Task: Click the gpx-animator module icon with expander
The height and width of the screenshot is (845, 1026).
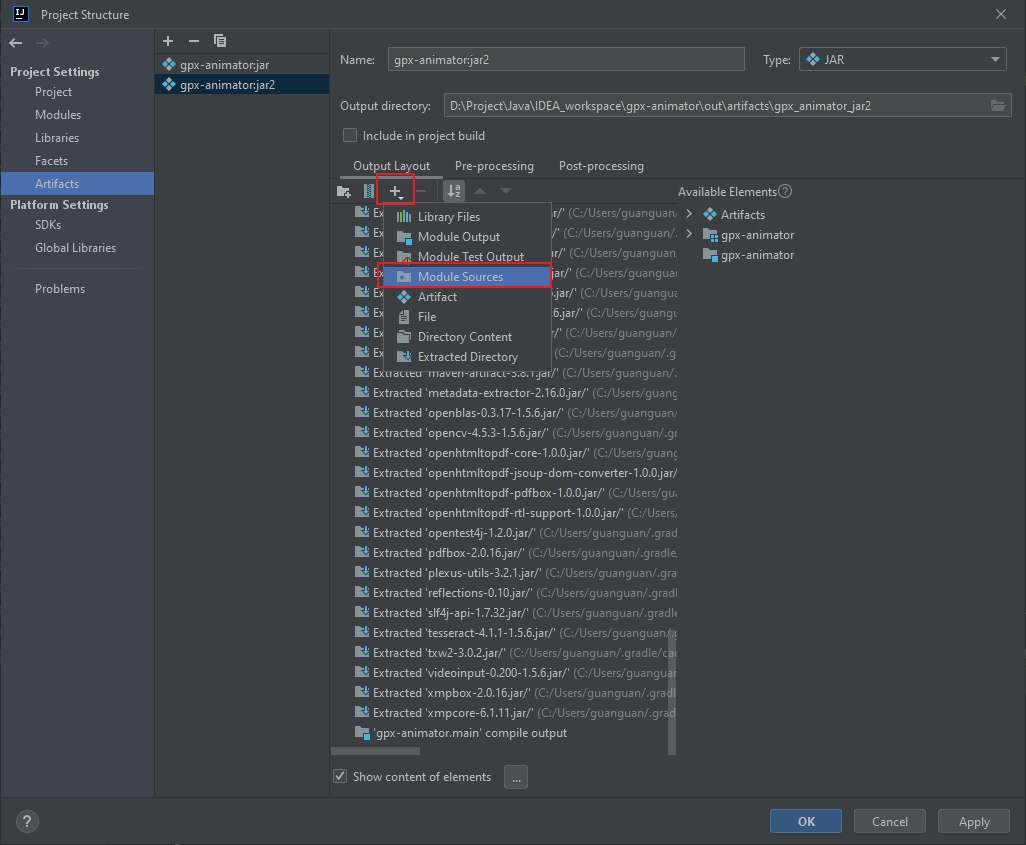Action: [711, 235]
